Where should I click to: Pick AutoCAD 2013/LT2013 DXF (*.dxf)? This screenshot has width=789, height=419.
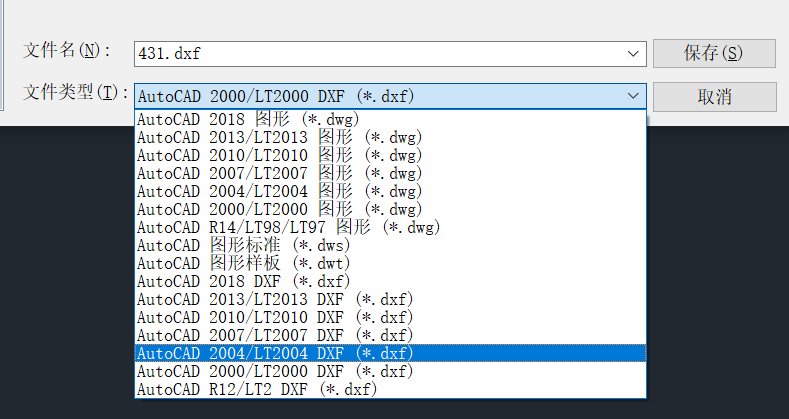[390, 299]
